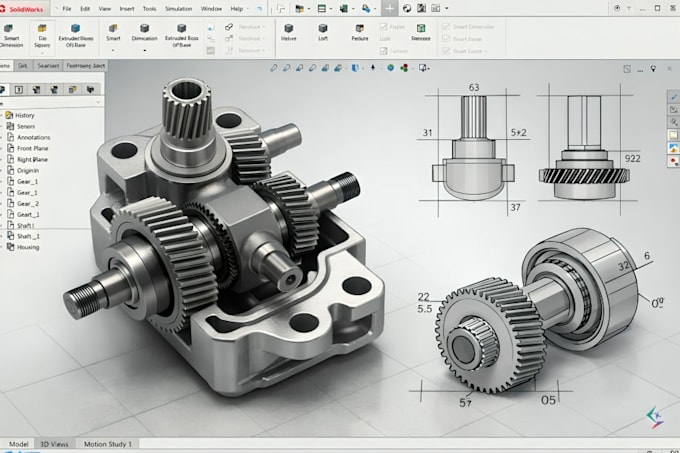The height and width of the screenshot is (453, 680).
Task: Open dropdown arrow next to monitor display icon
Action: click(428, 68)
